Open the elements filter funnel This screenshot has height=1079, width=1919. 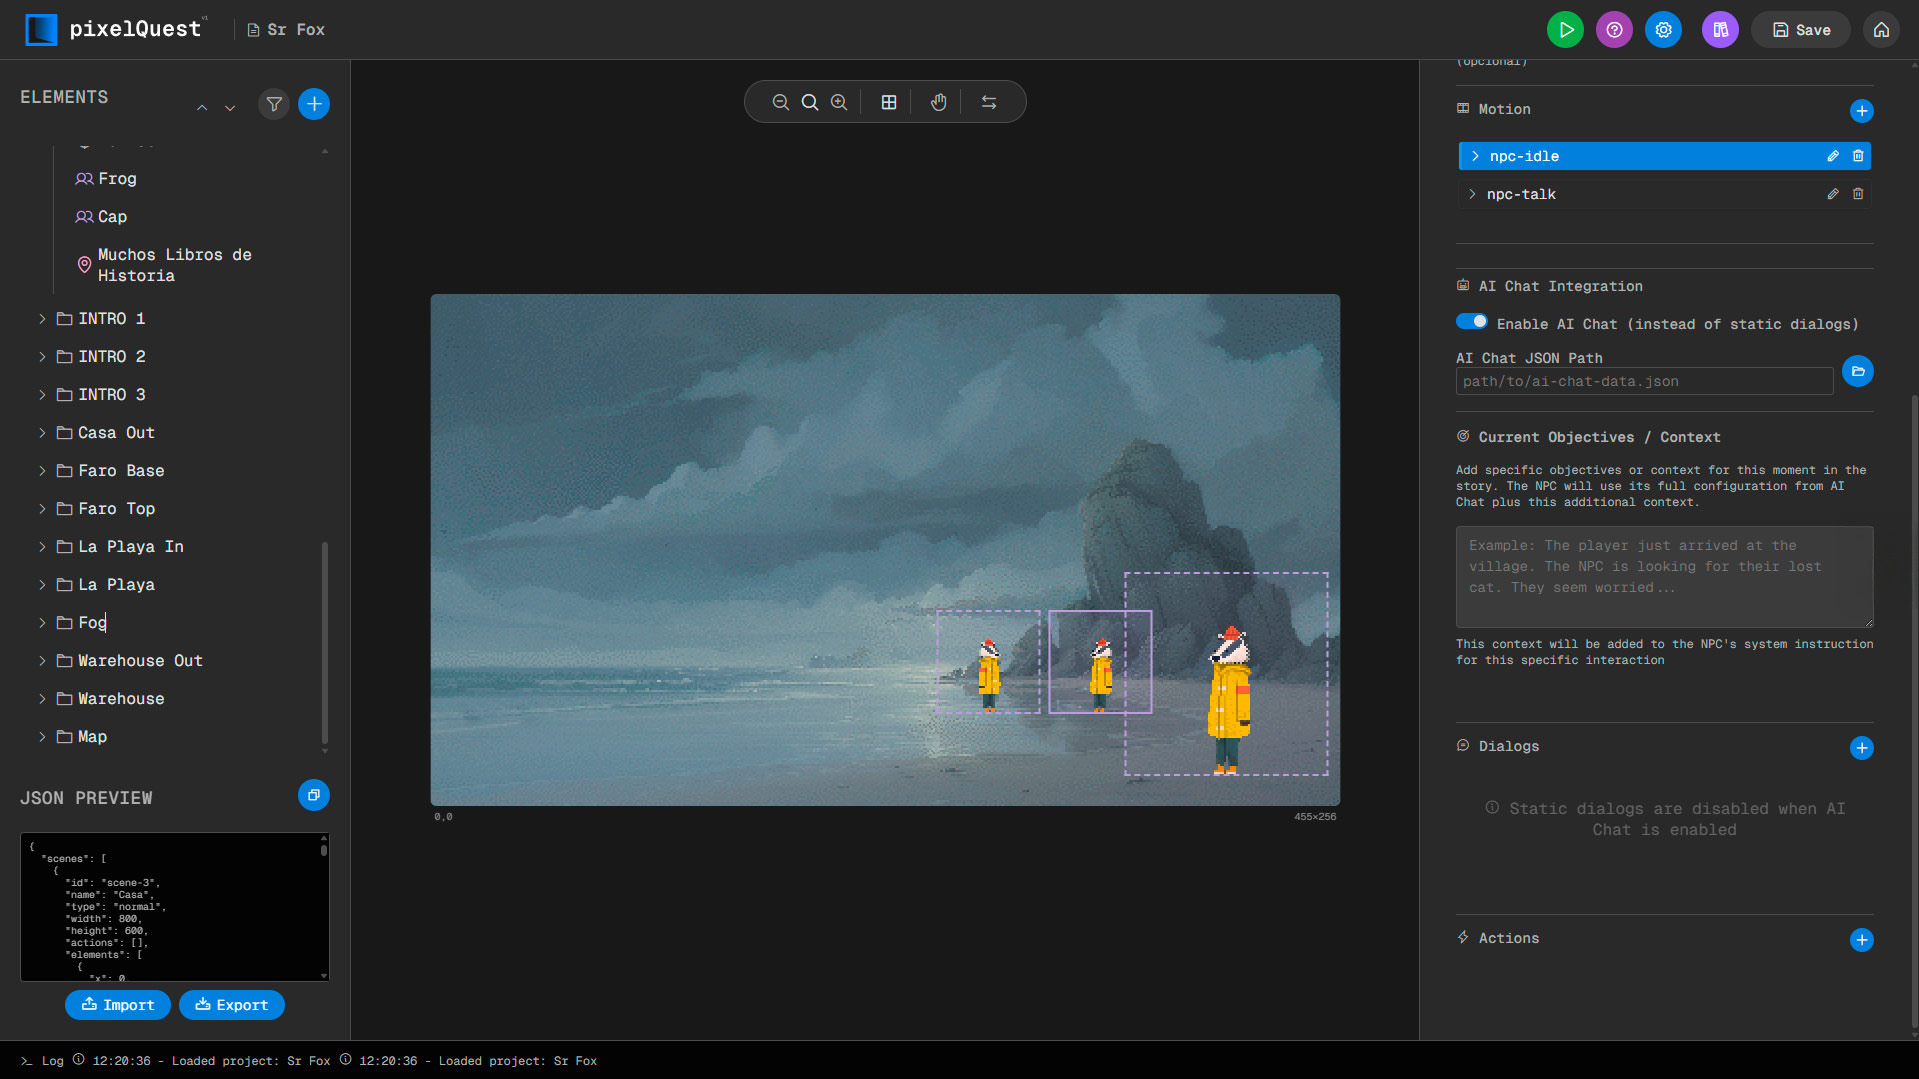(273, 104)
